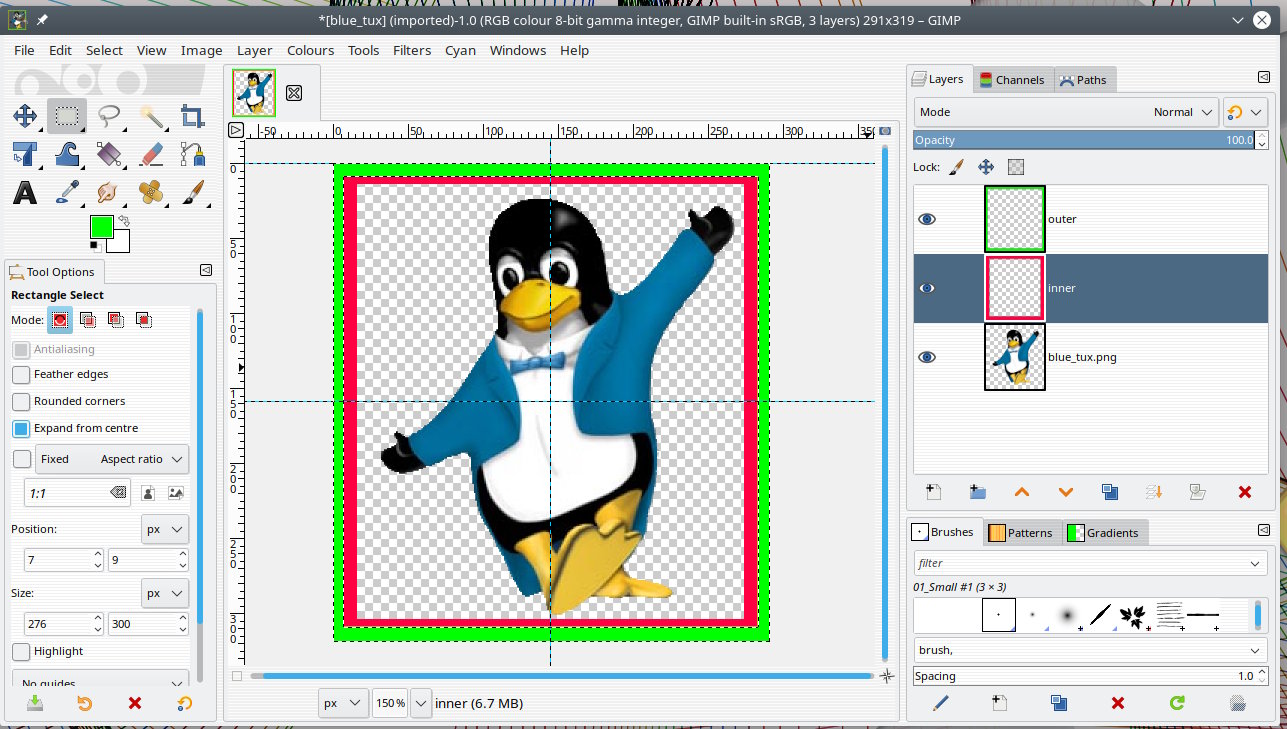Image resolution: width=1287 pixels, height=729 pixels.
Task: Select the Text tool
Action: point(25,192)
